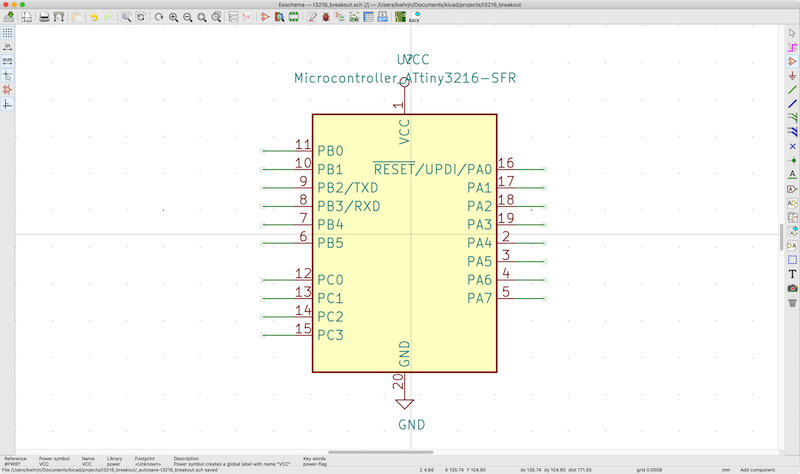Paste from clipboard icon
This screenshot has width=800, height=474.
pos(77,17)
